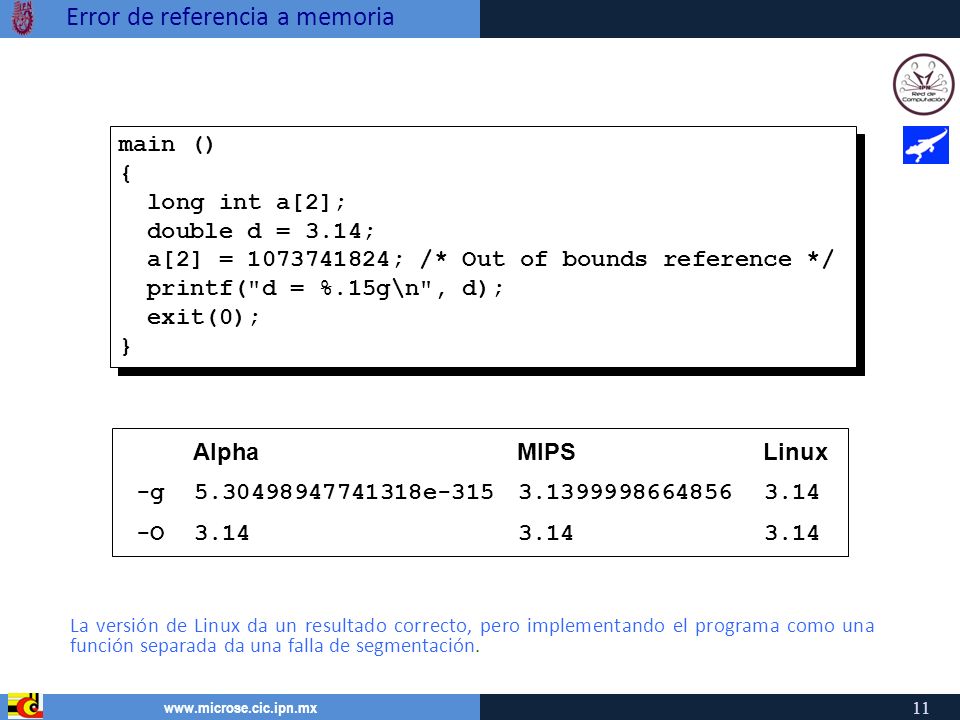Click the Alpha -g value 5.30498947741318e-315

coord(343,492)
